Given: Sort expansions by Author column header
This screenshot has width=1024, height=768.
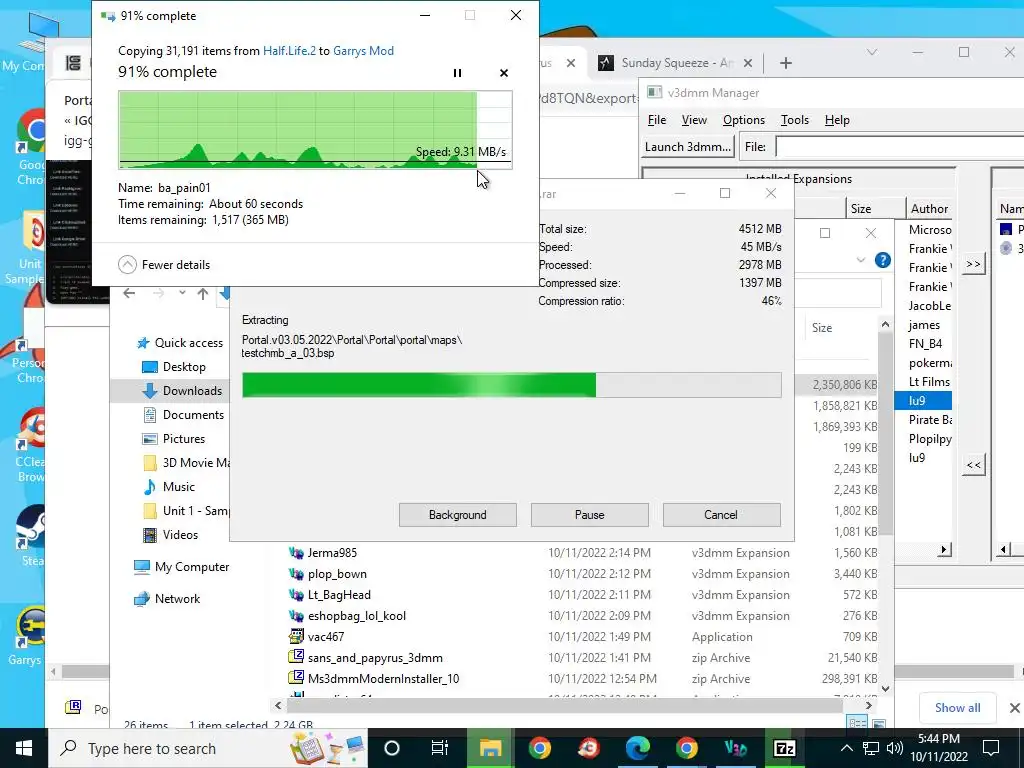Looking at the screenshot, I should coord(929,208).
